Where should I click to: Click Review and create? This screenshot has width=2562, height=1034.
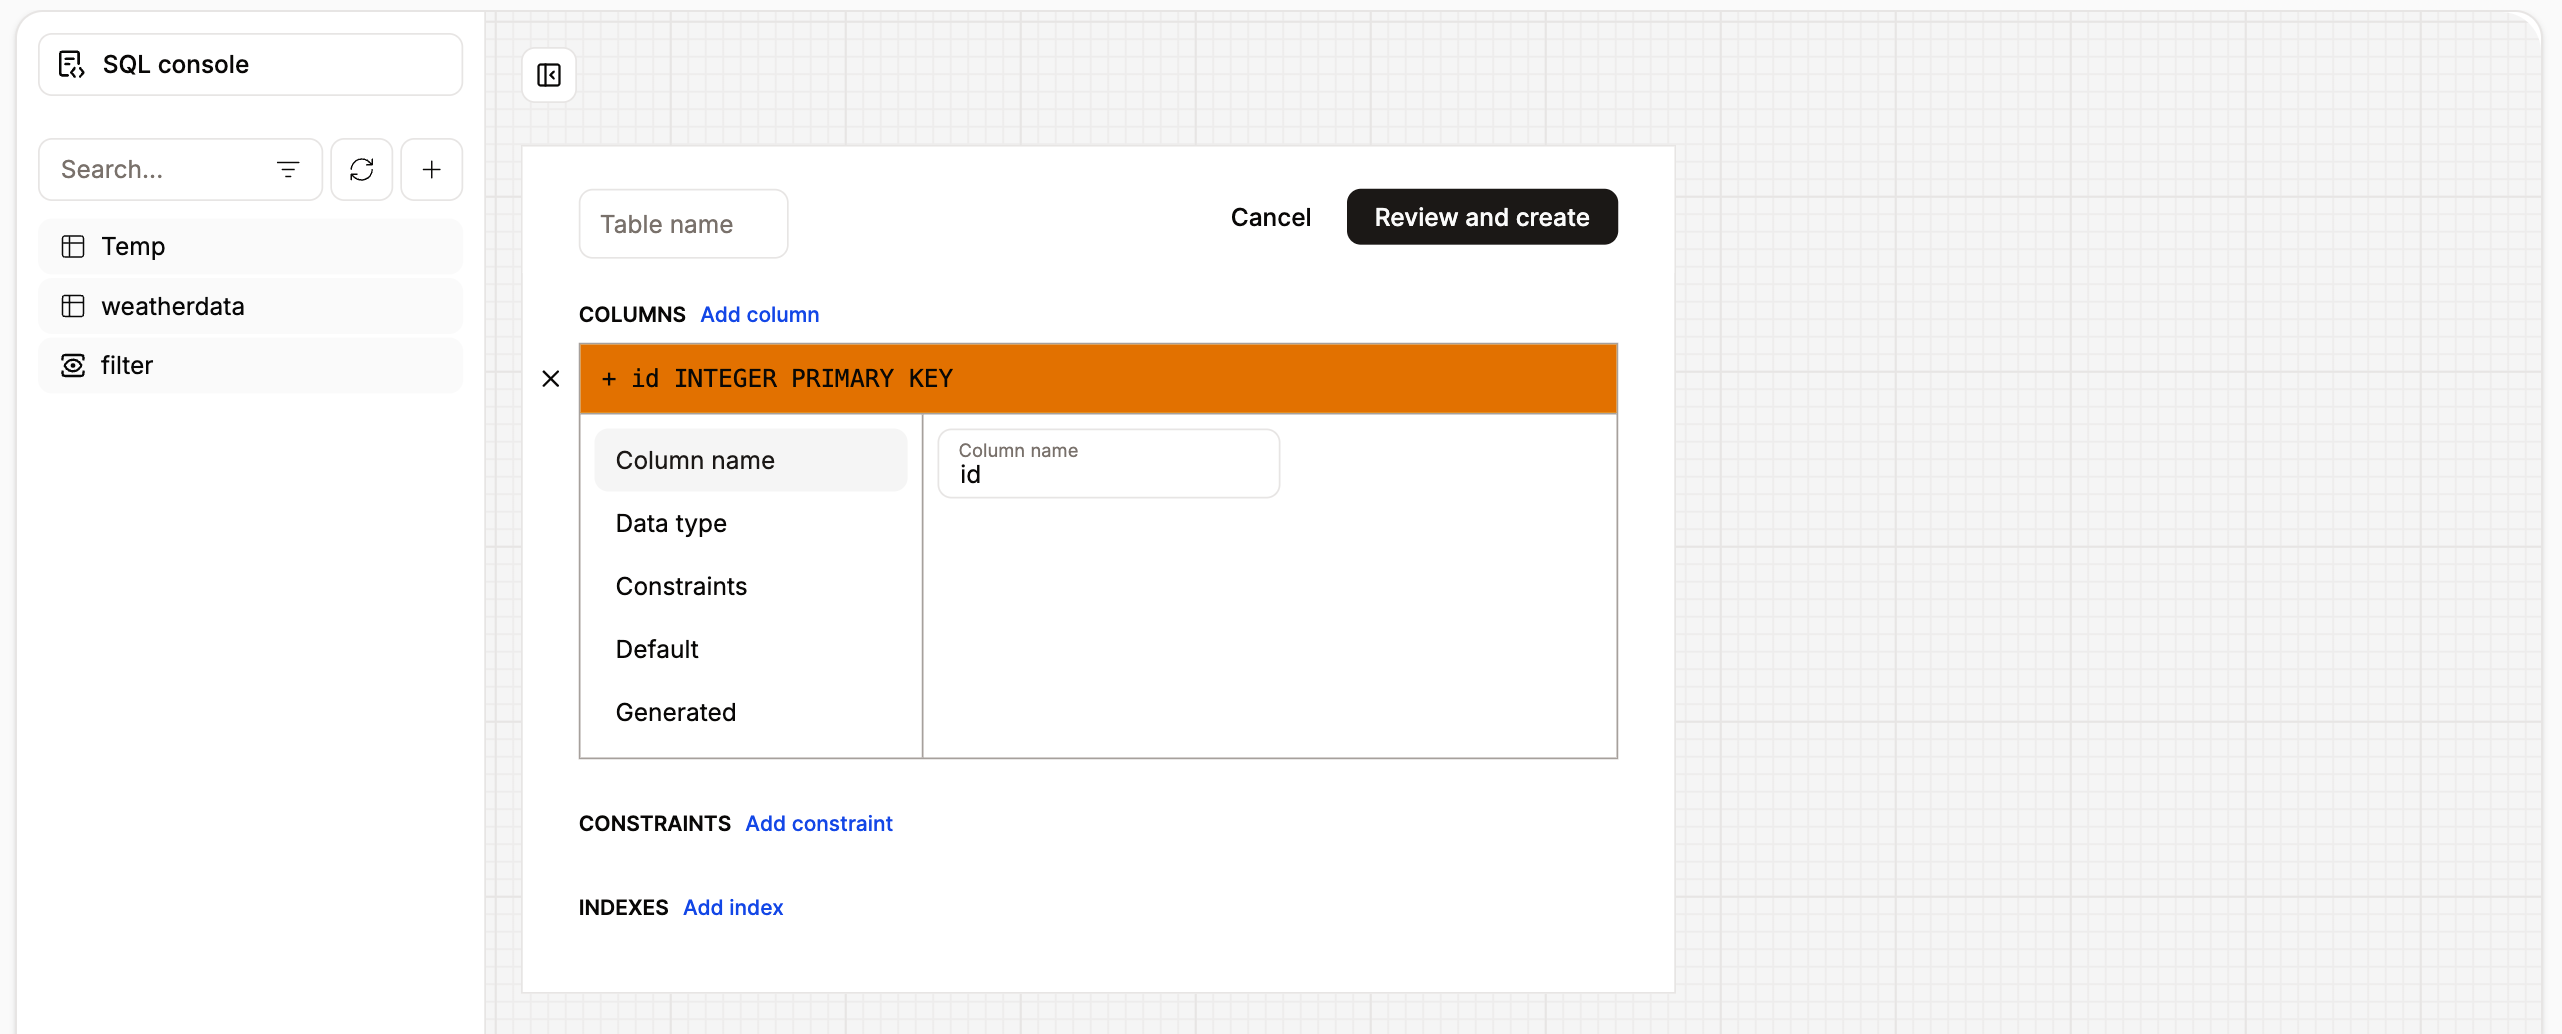(x=1482, y=216)
